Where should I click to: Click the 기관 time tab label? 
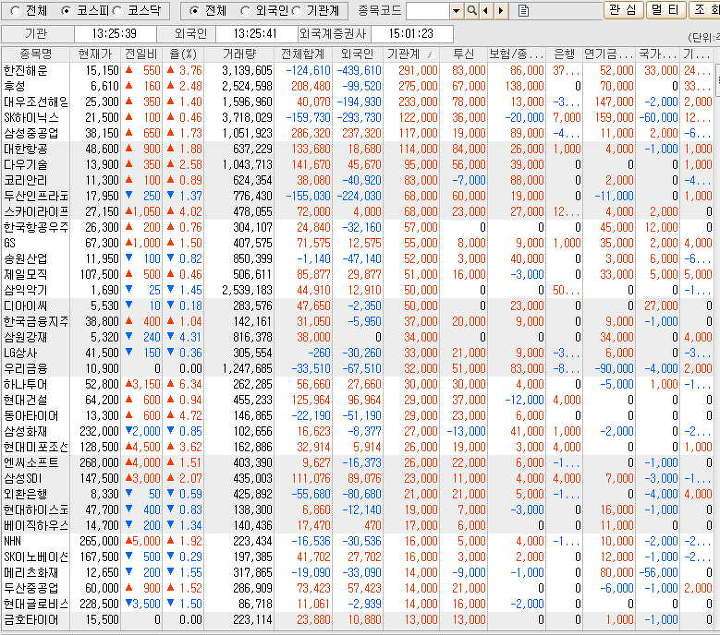click(x=37, y=34)
